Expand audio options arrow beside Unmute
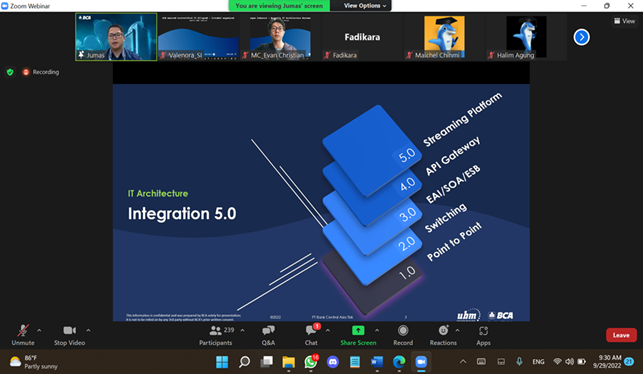Screen dimensions: 643x374 [x=39, y=330]
